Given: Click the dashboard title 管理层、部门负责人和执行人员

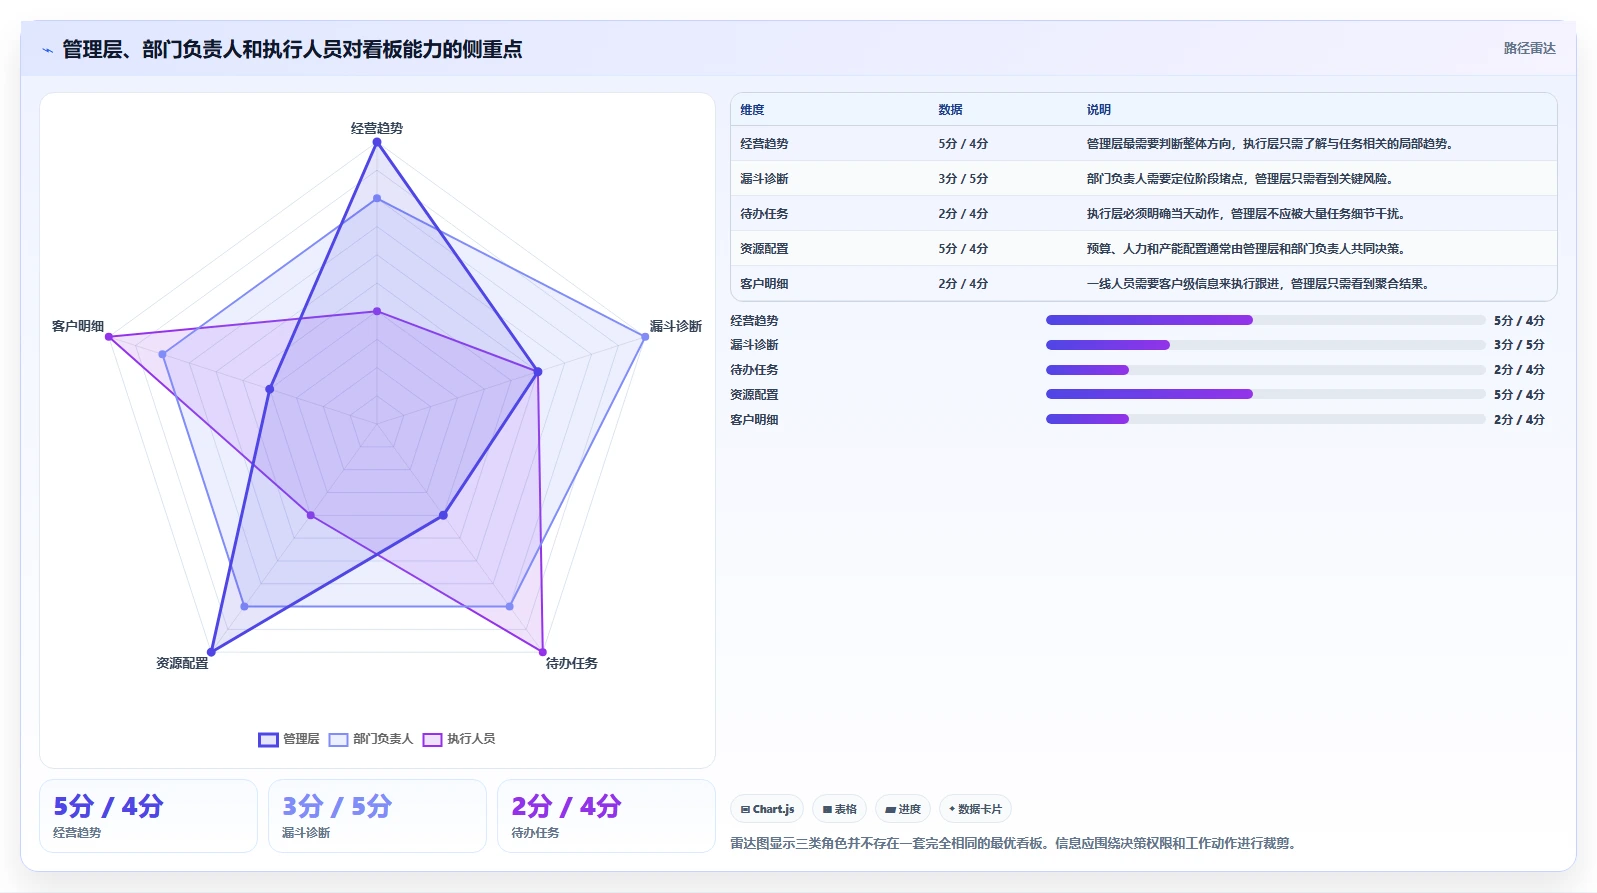Looking at the screenshot, I should point(292,50).
